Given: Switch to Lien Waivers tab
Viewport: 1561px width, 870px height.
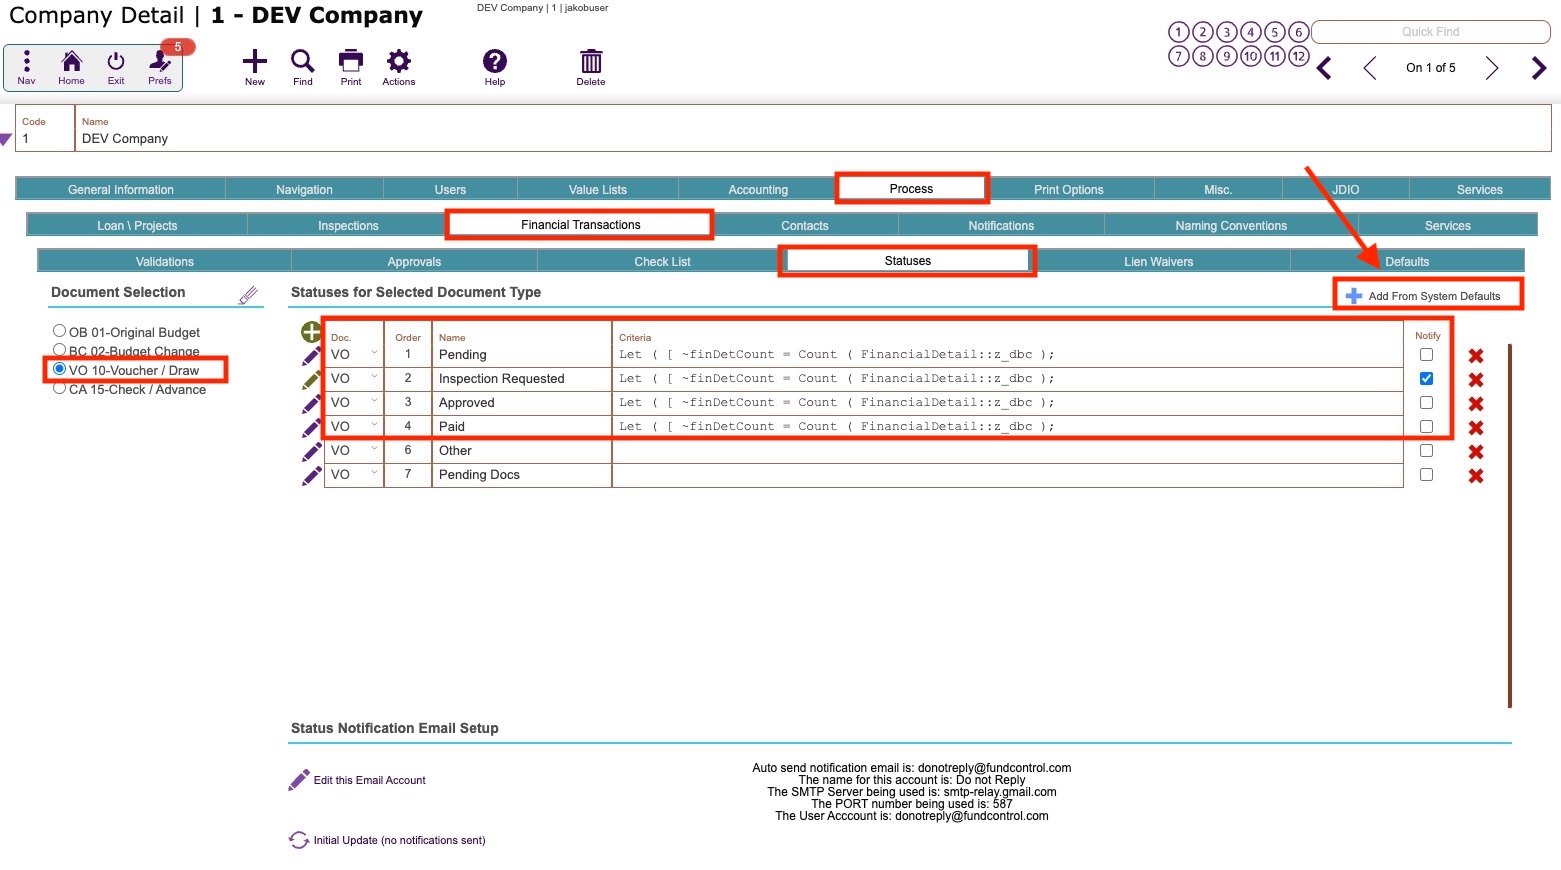Looking at the screenshot, I should tap(1158, 261).
